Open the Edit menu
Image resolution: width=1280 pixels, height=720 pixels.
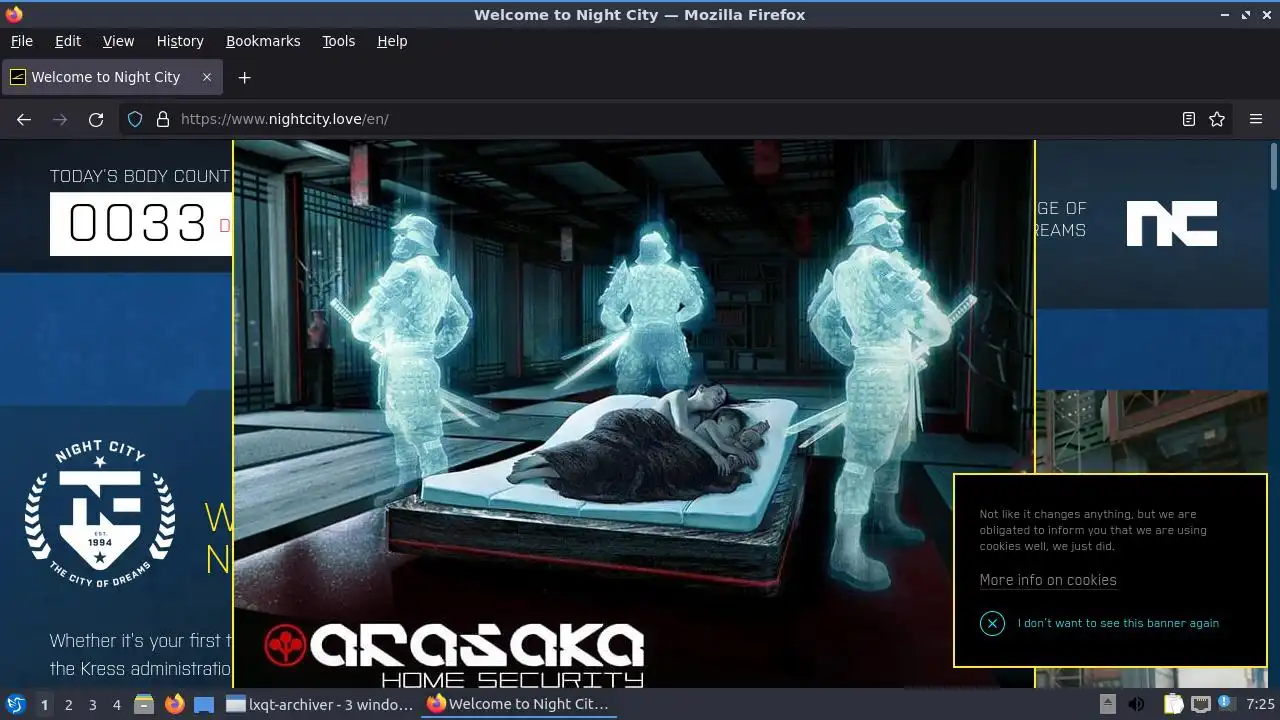[68, 41]
